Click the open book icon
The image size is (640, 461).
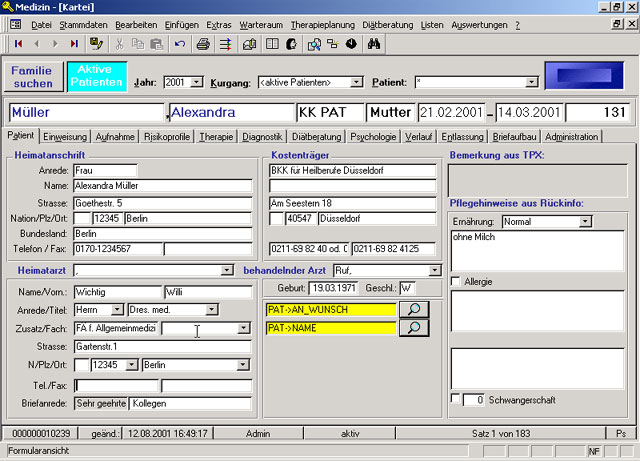pyautogui.click(x=272, y=44)
